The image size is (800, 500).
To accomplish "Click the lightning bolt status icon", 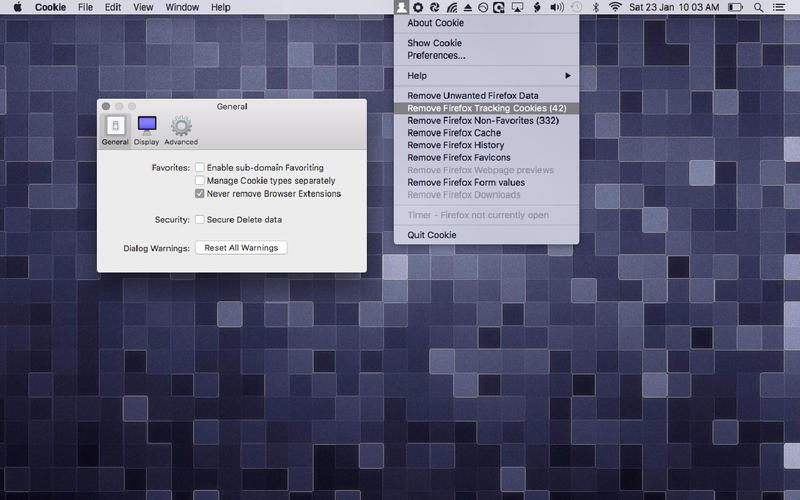I will coord(537,7).
